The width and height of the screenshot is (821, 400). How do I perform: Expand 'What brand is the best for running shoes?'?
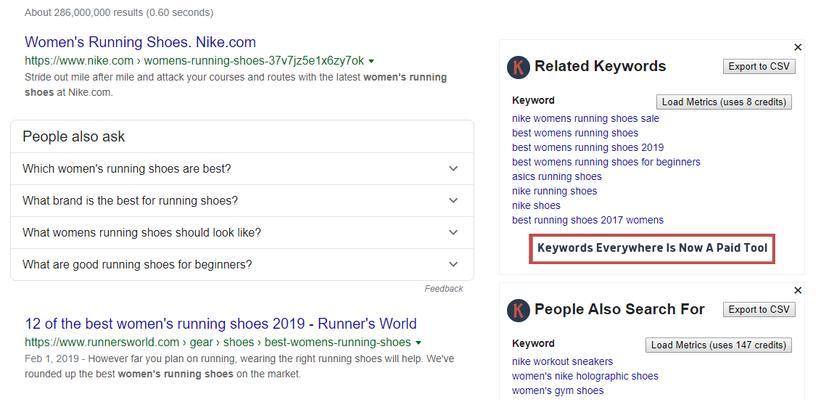(x=453, y=201)
